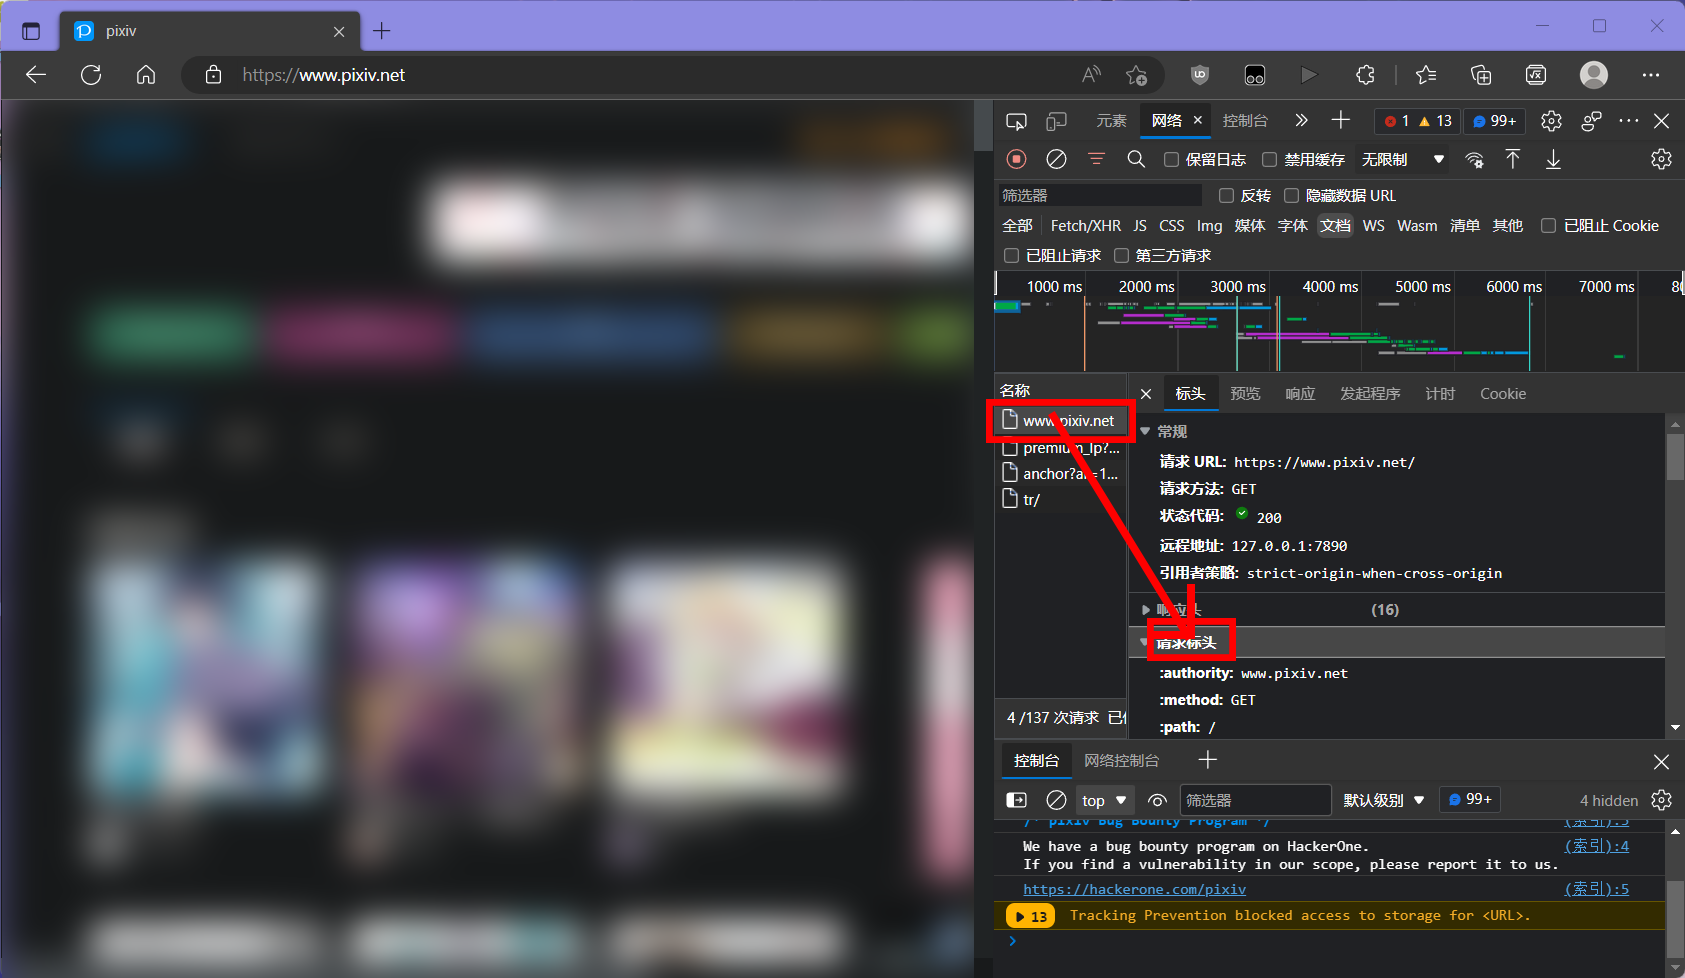Open browser settings and more menu
Screen dimensions: 1685x978
(x=1651, y=75)
